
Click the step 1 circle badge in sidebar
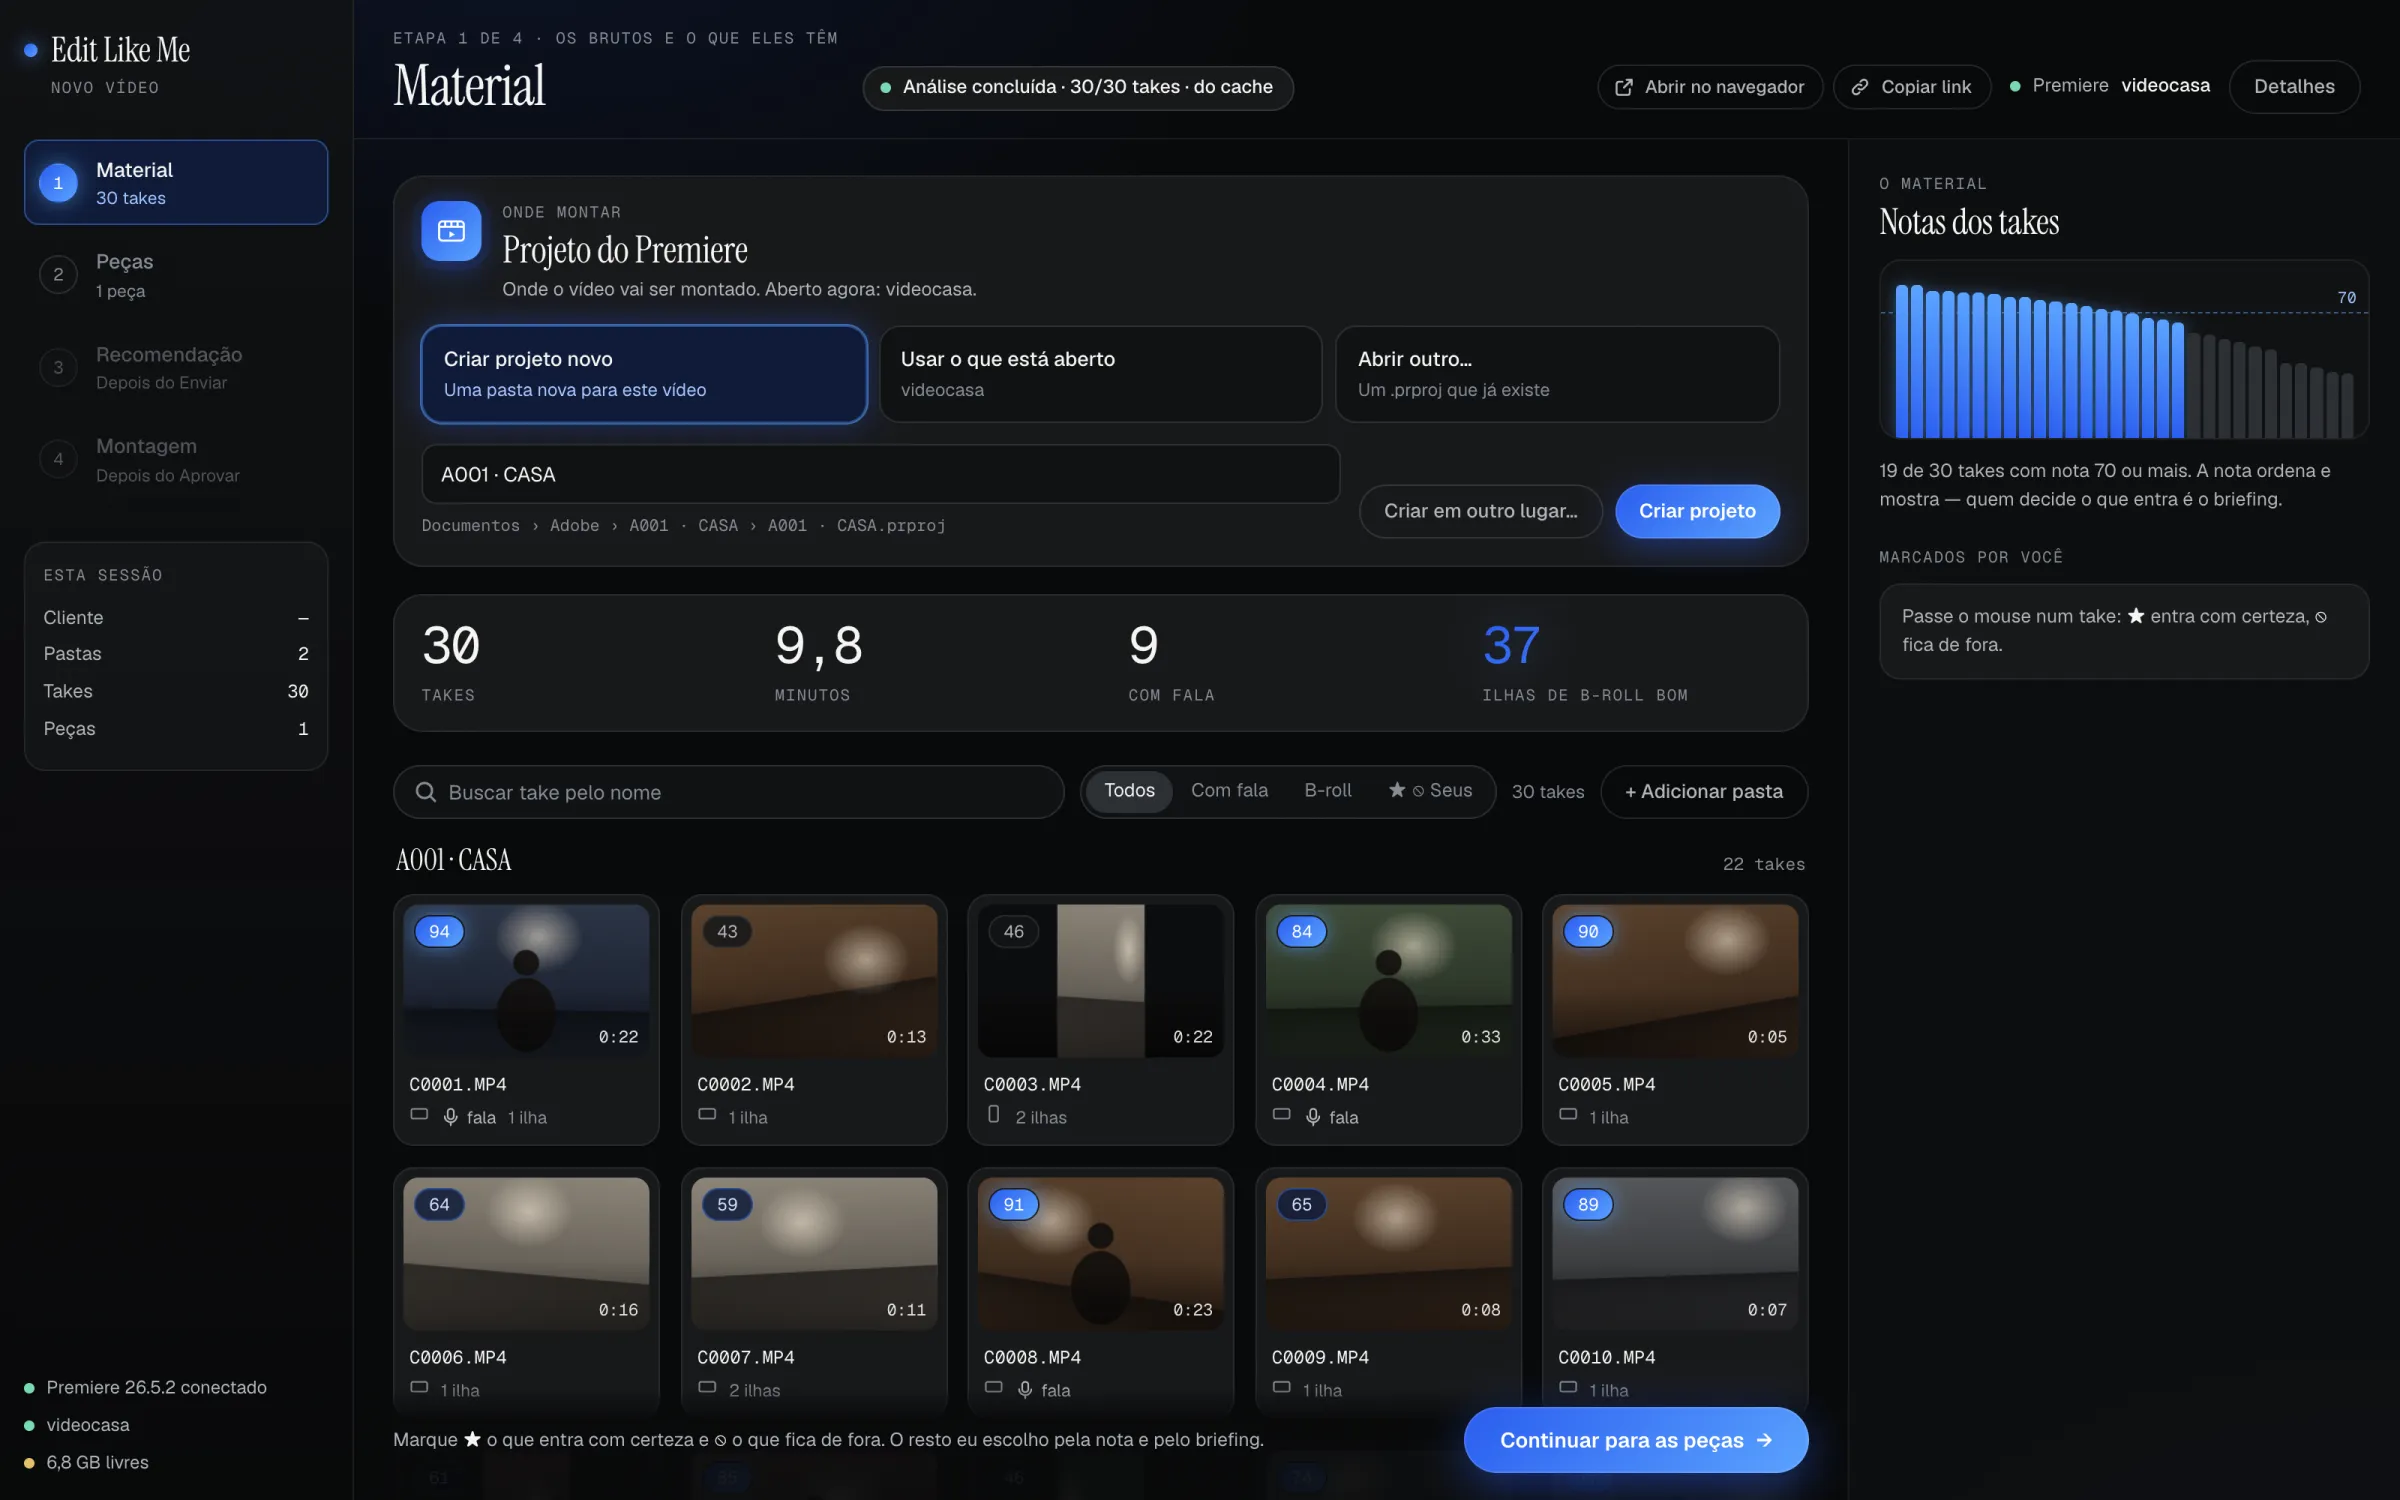coord(58,183)
